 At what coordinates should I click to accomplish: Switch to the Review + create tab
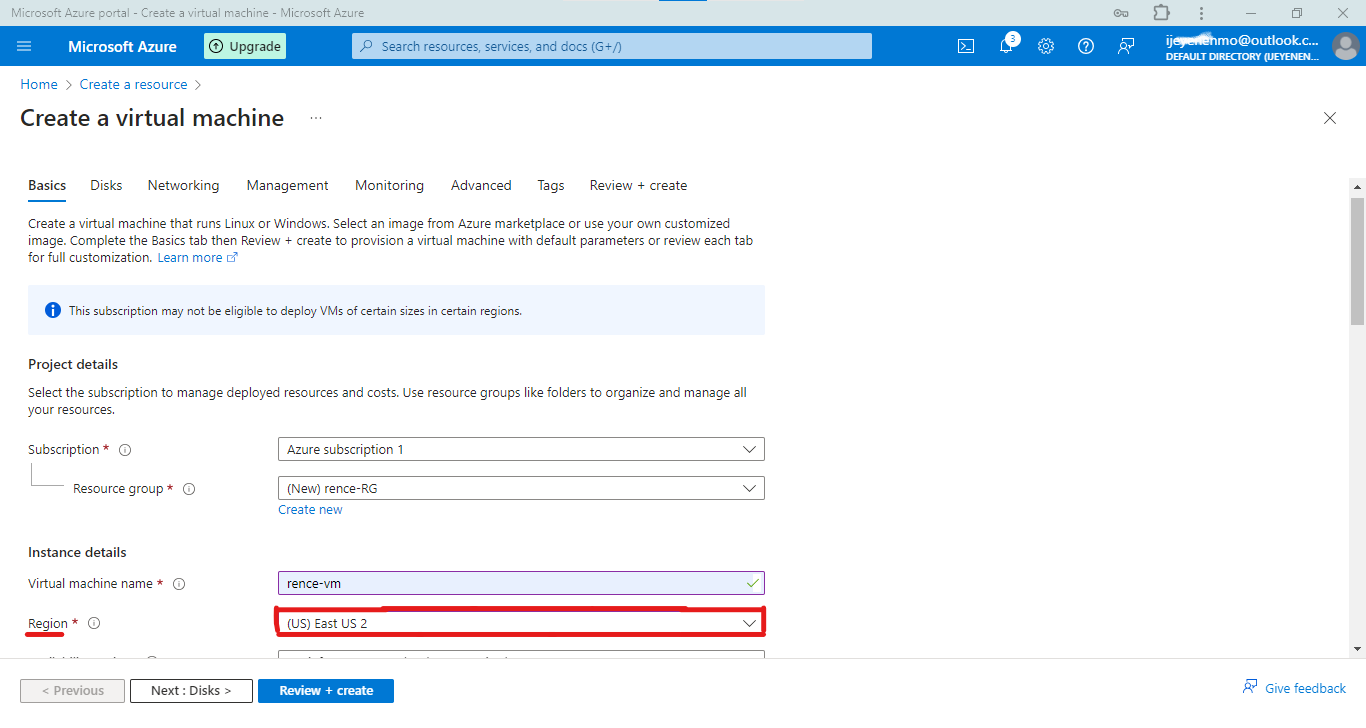tap(638, 186)
